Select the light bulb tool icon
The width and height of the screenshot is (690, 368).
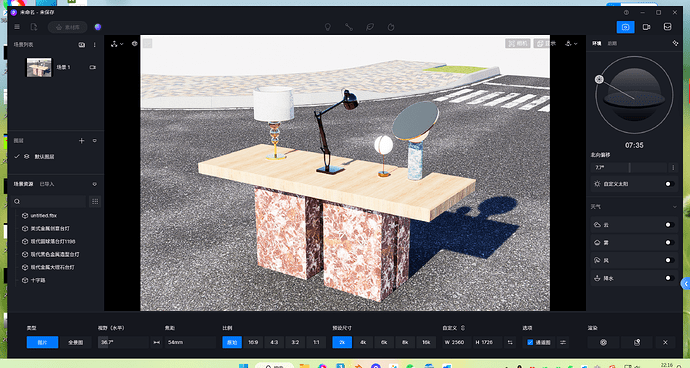(327, 27)
